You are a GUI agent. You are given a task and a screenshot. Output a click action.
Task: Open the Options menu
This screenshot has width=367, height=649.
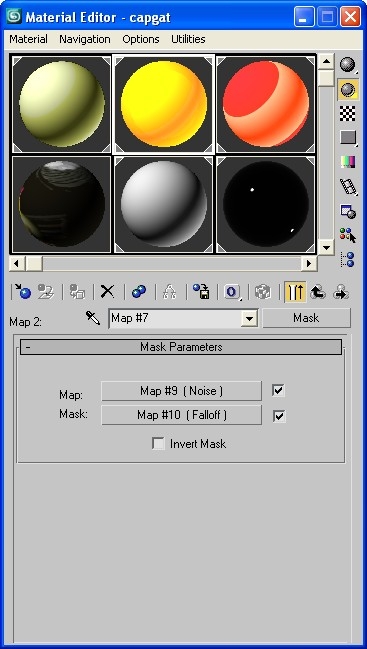coord(141,39)
